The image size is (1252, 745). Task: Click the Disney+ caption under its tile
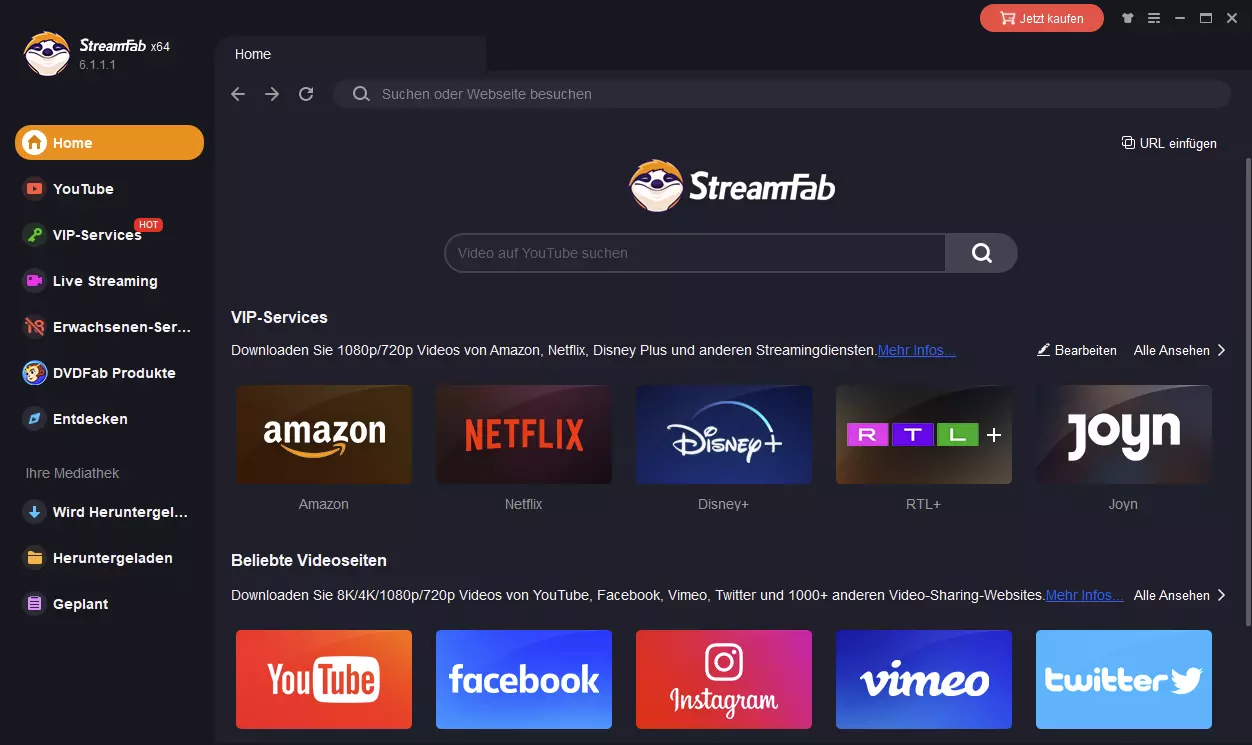(x=723, y=504)
